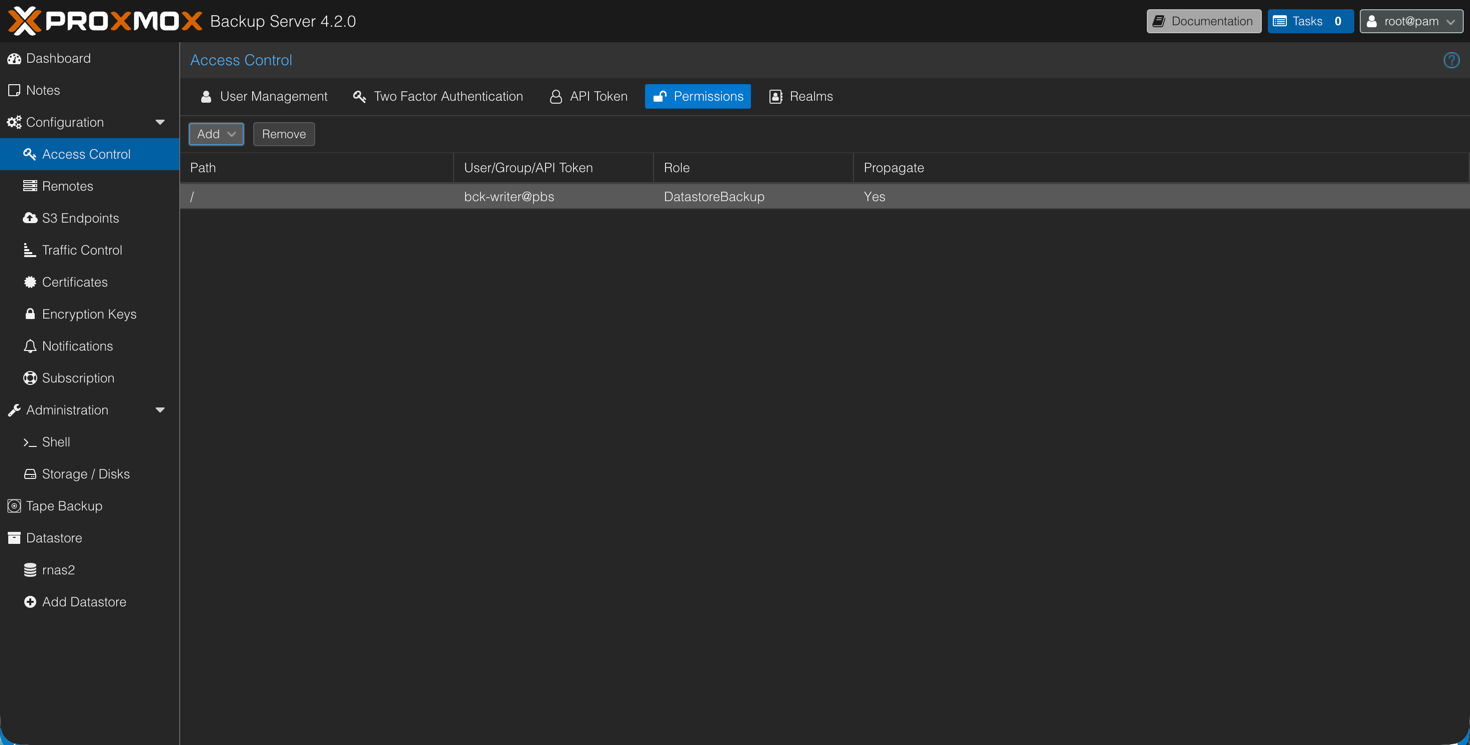The height and width of the screenshot is (745, 1470).
Task: Open the Dashboard sidebar entry
Action: click(89, 58)
